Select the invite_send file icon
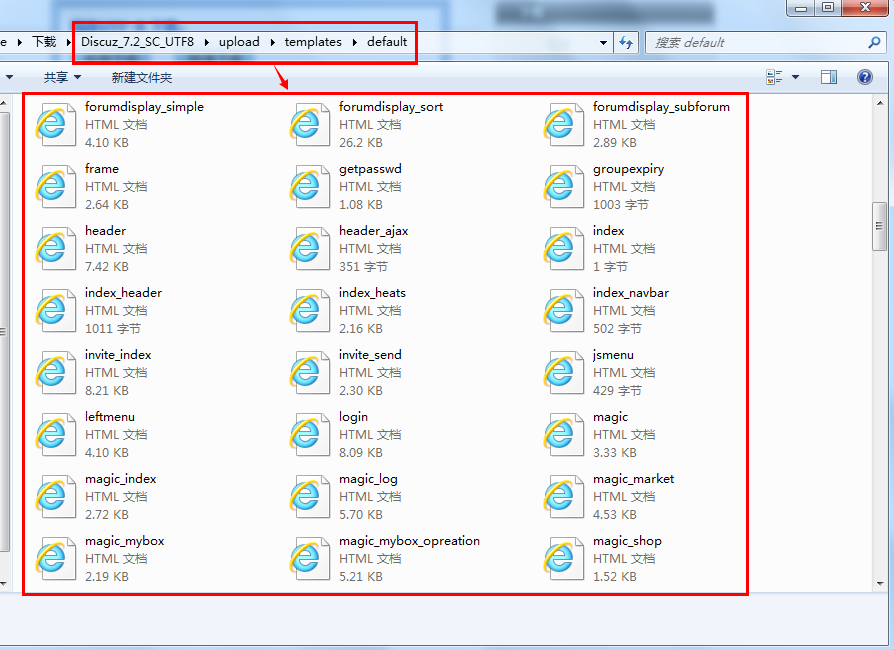Screen dimensions: 894x650 pos(310,373)
